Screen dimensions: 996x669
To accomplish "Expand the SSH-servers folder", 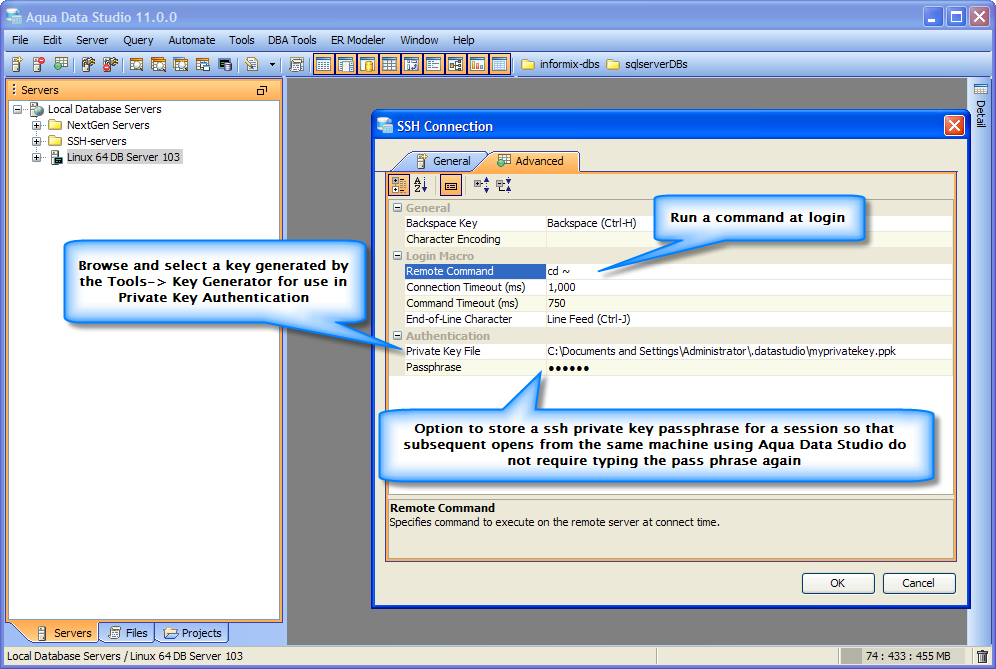I will (36, 141).
